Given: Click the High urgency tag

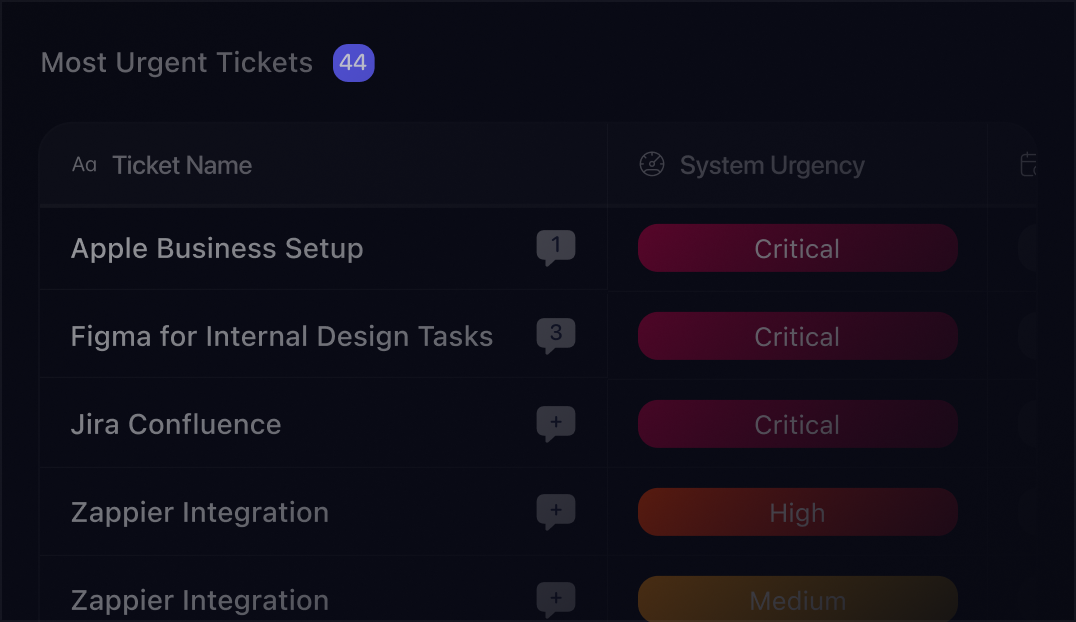Looking at the screenshot, I should [x=797, y=512].
